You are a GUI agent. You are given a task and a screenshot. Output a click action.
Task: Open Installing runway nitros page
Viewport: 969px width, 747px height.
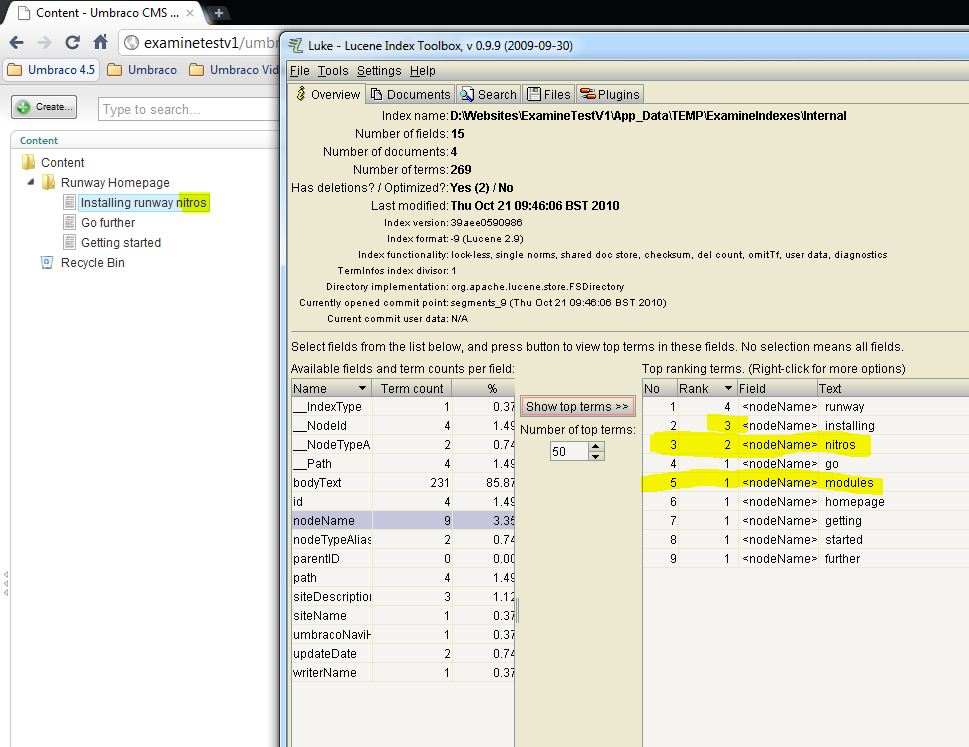[143, 203]
